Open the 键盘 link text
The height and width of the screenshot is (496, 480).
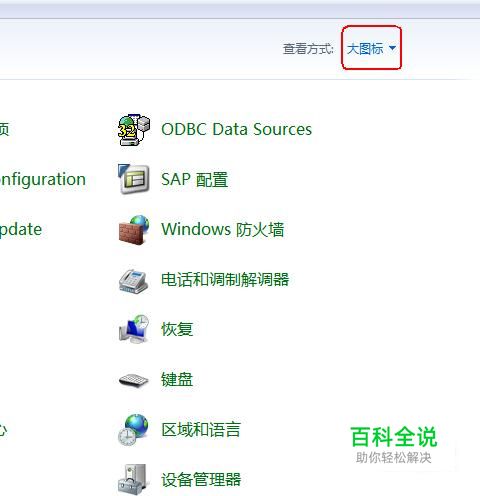(177, 379)
